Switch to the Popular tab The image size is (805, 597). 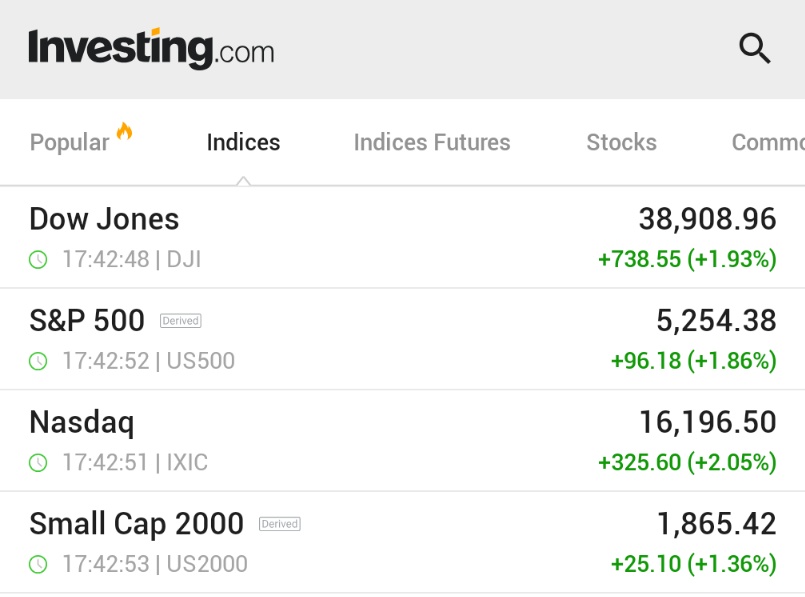click(x=70, y=143)
